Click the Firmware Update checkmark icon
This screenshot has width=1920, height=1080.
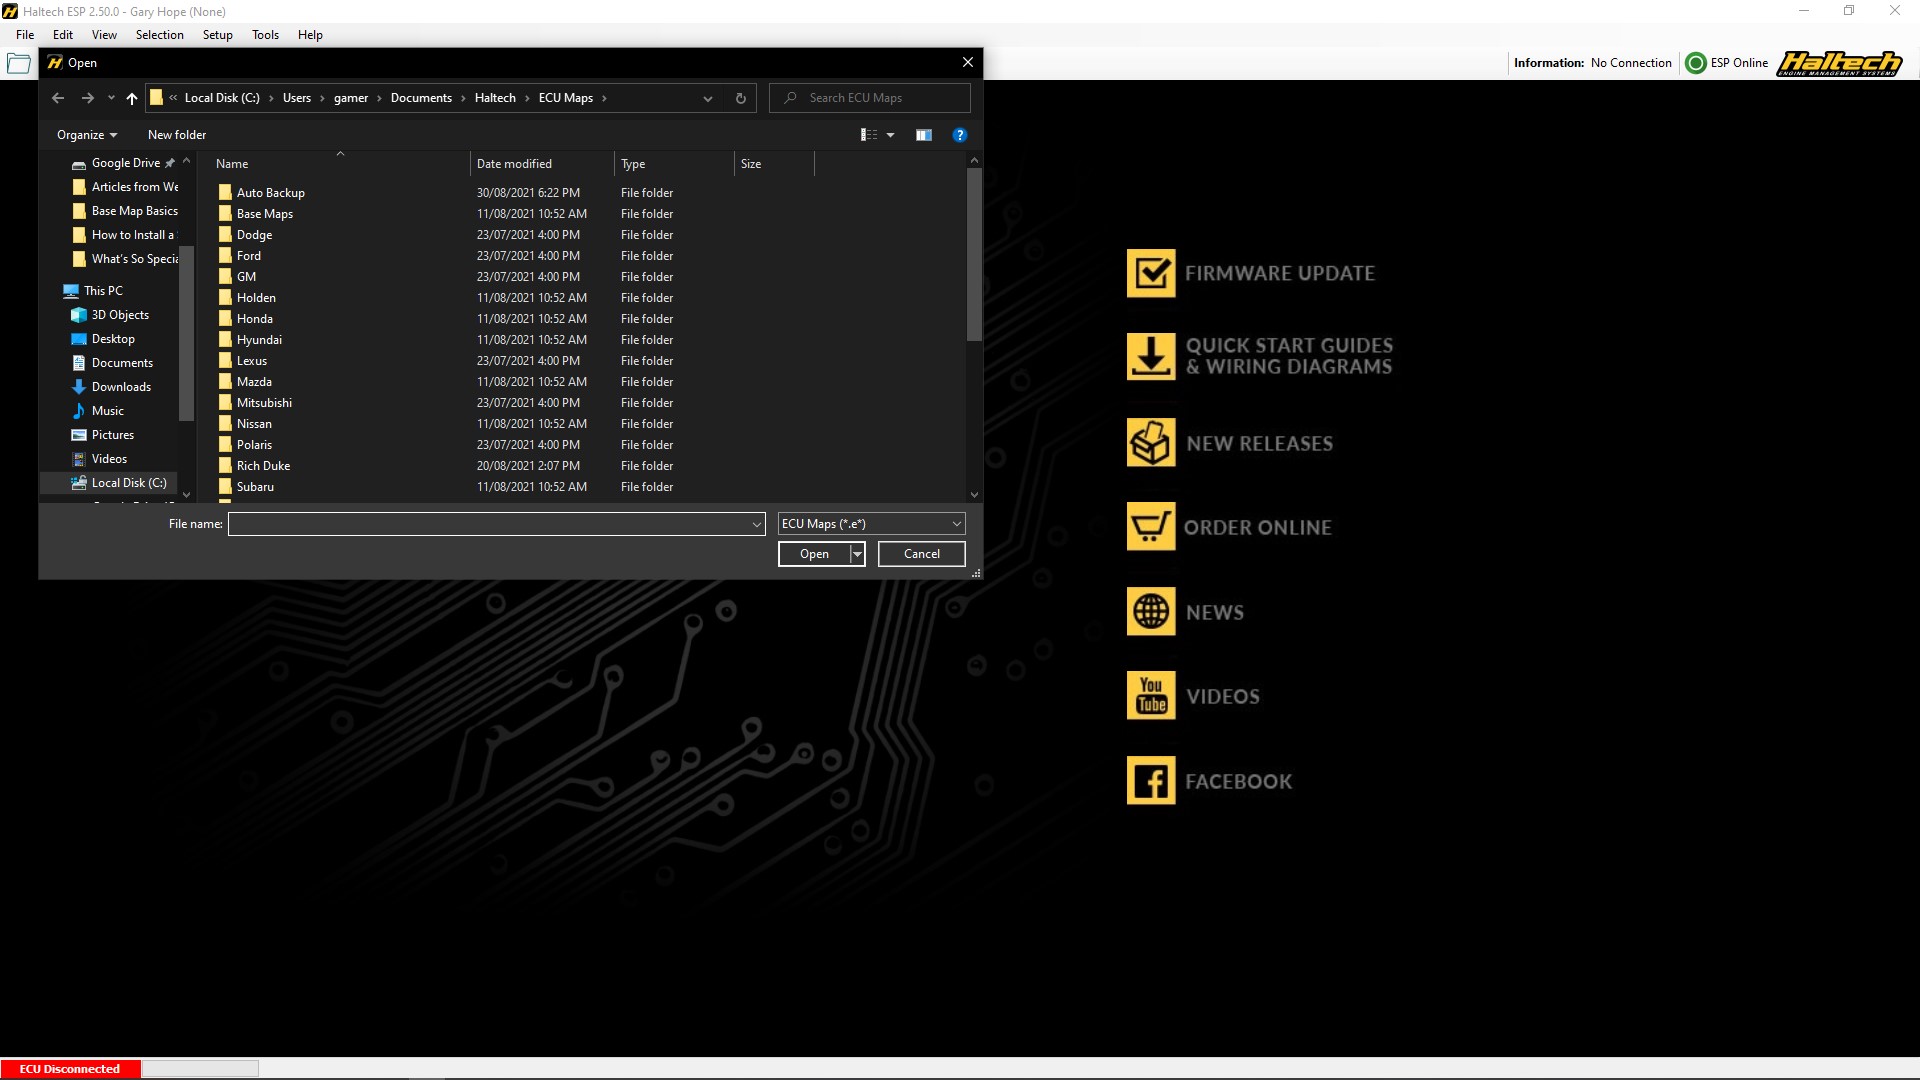click(1151, 273)
